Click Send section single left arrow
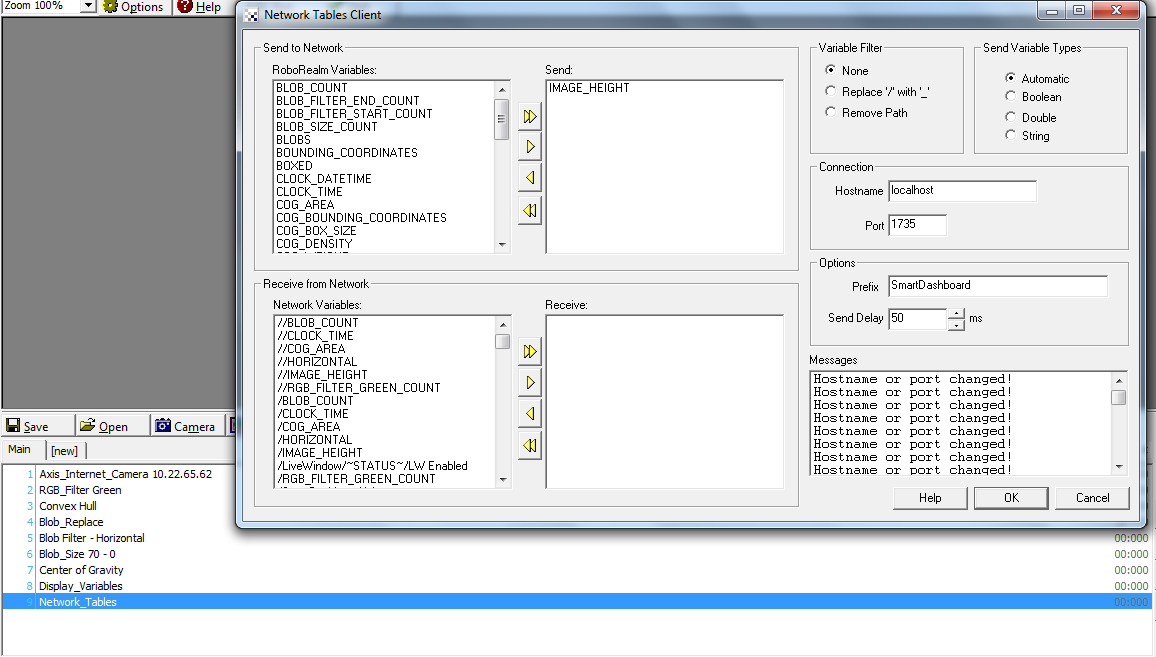This screenshot has width=1156, height=657. click(x=529, y=178)
